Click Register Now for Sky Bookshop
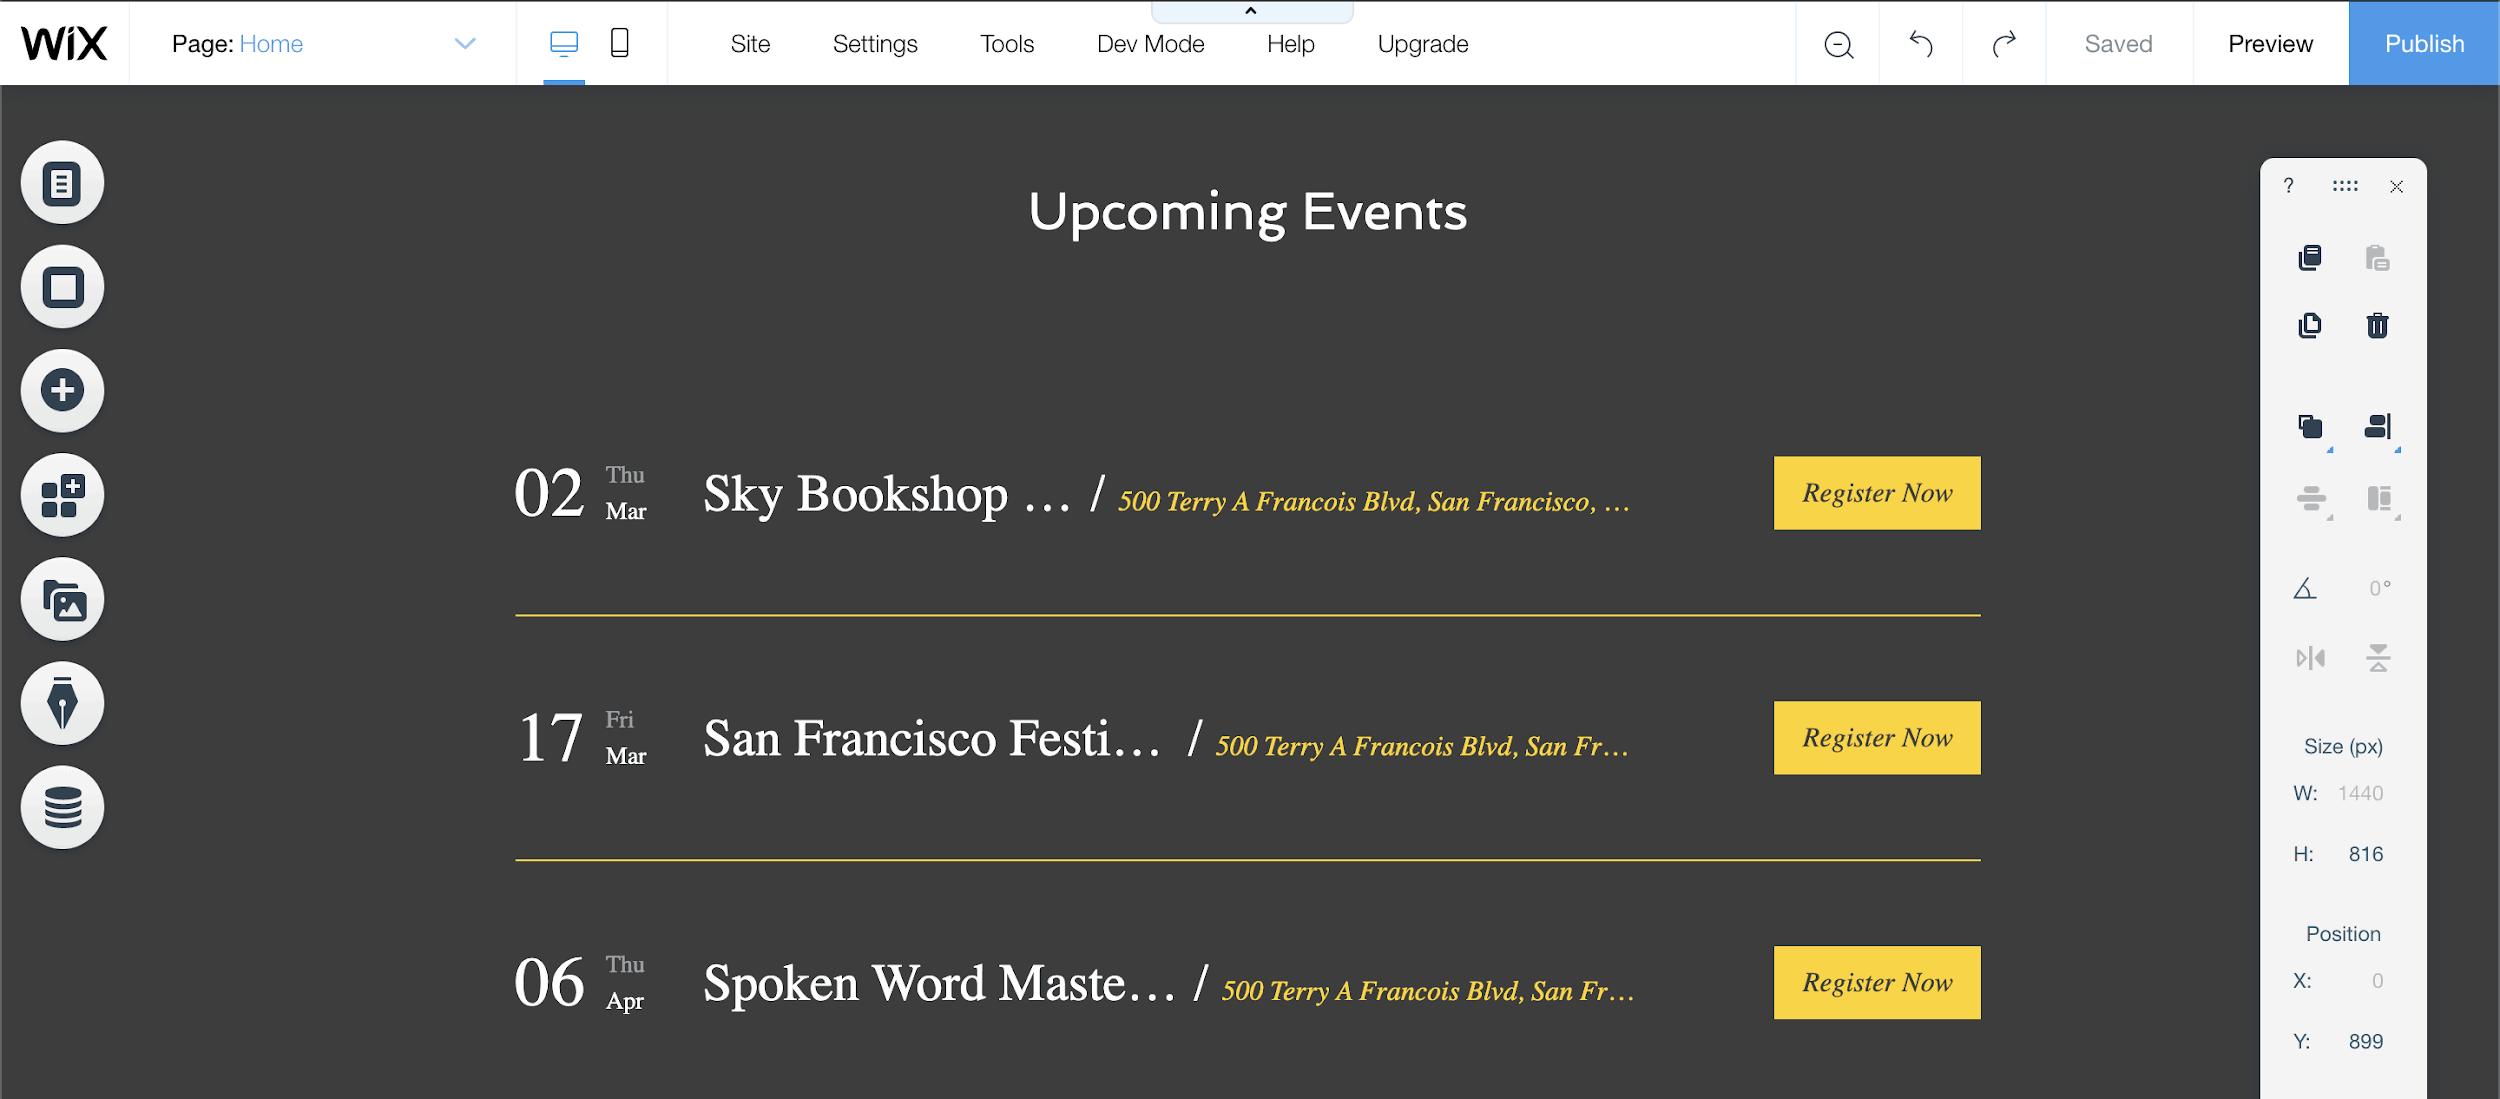 (1877, 493)
